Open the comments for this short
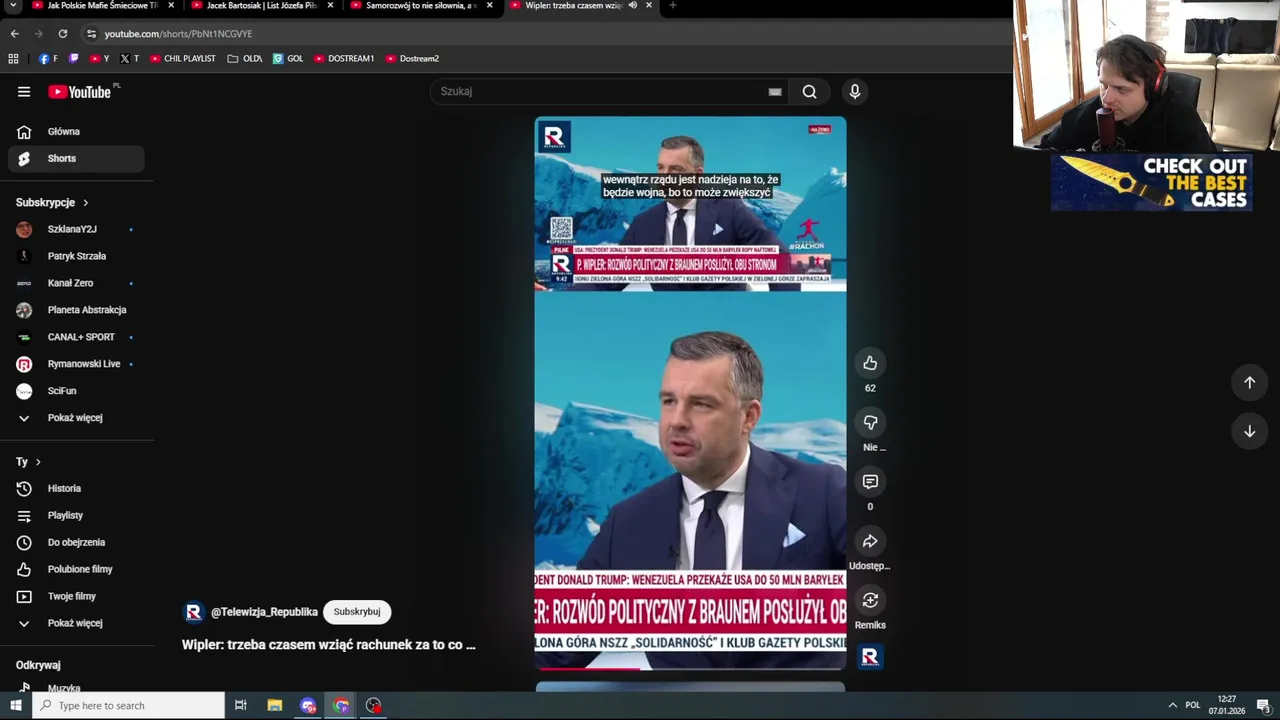This screenshot has height=720, width=1280. click(870, 482)
